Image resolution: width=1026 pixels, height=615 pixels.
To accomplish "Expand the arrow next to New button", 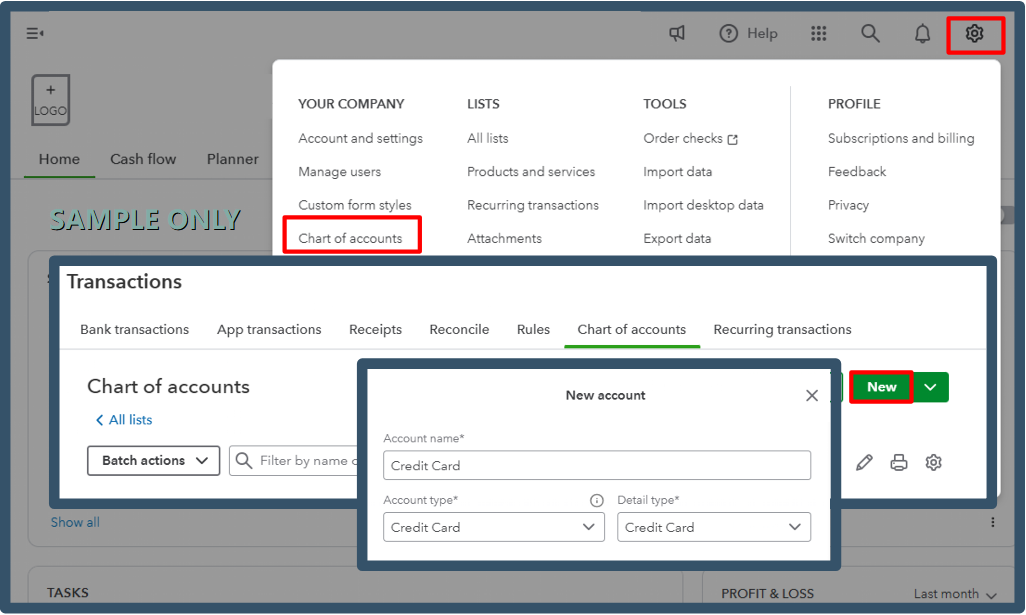I will click(930, 387).
